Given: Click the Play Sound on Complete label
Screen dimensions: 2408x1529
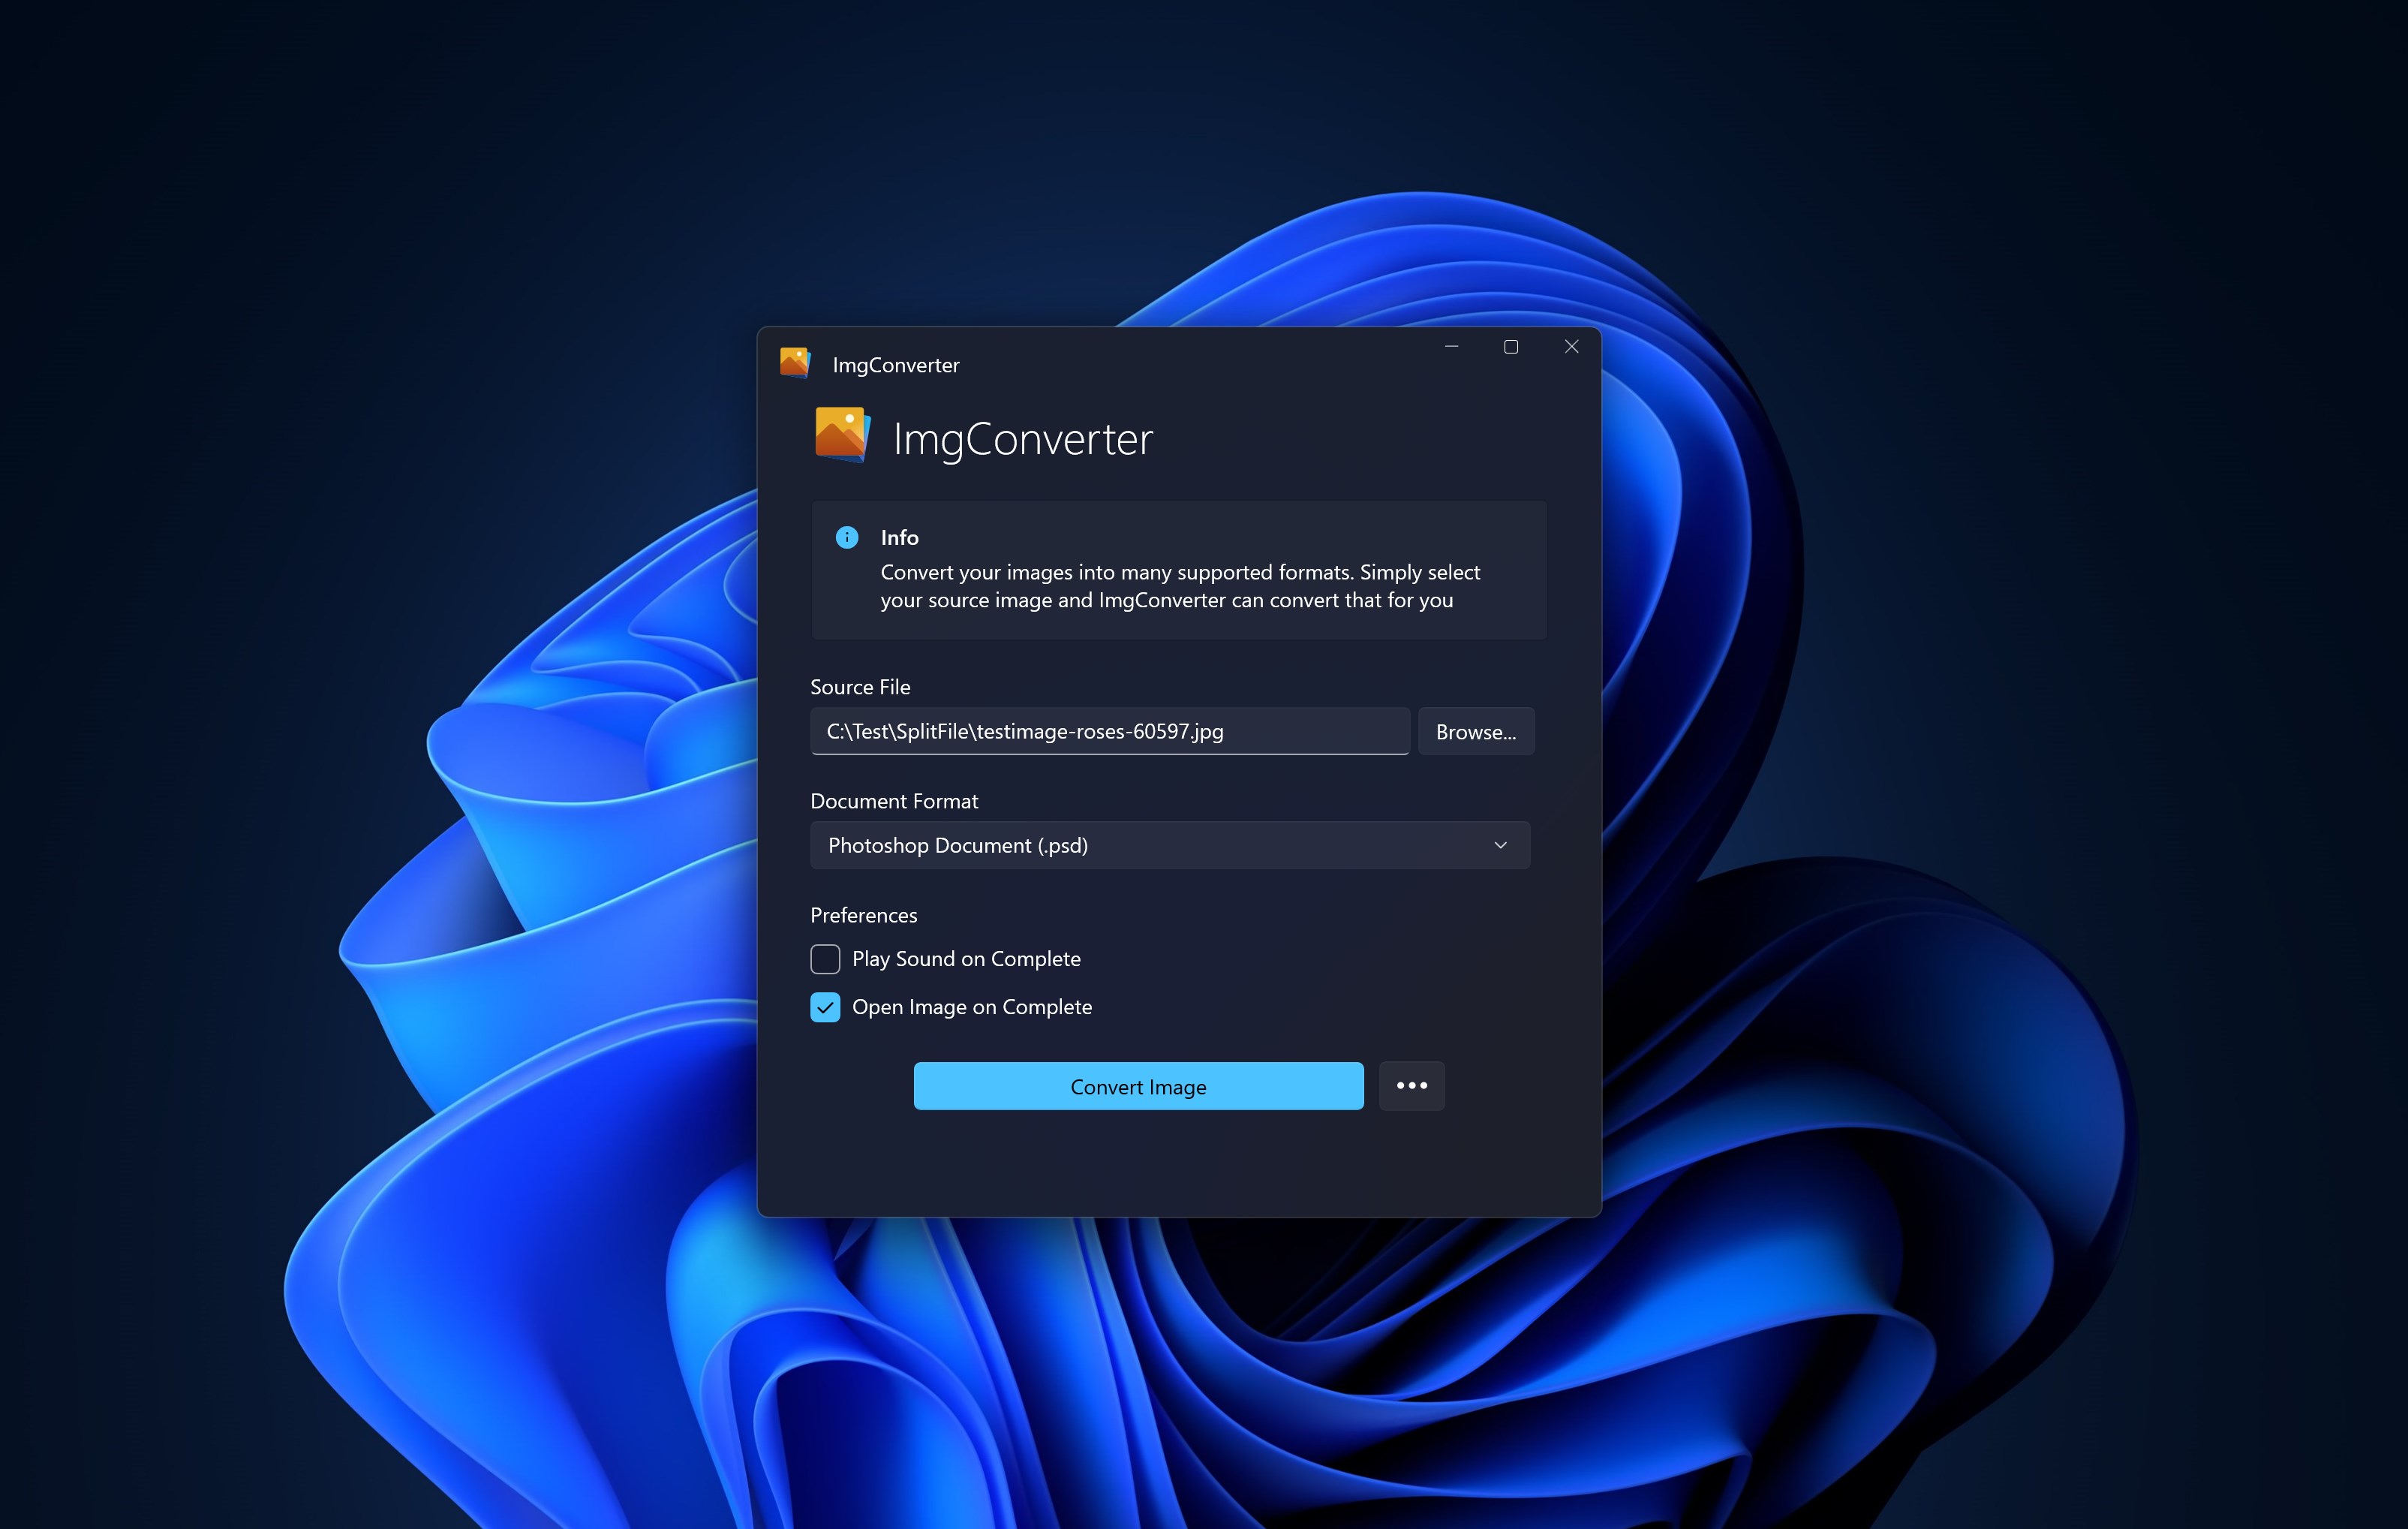Looking at the screenshot, I should click(x=966, y=959).
